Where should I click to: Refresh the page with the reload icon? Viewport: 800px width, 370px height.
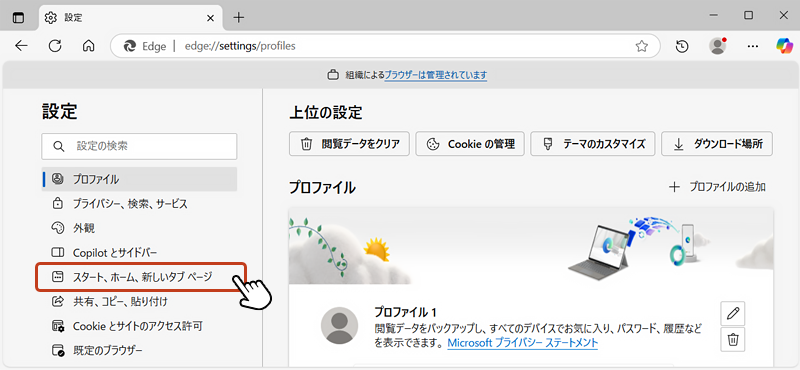point(55,46)
